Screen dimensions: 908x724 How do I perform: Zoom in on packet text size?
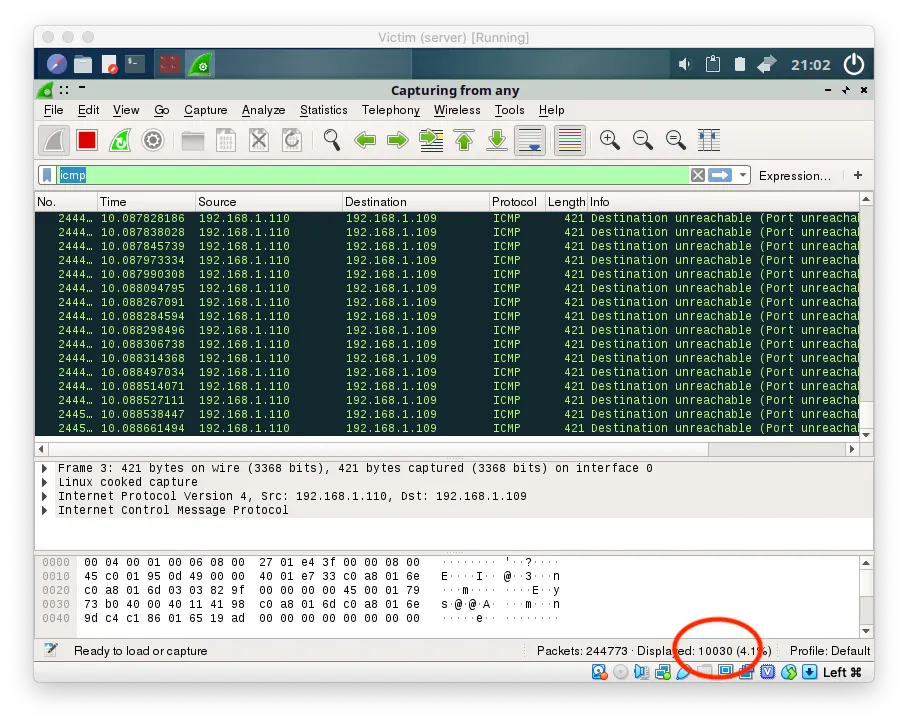point(610,140)
